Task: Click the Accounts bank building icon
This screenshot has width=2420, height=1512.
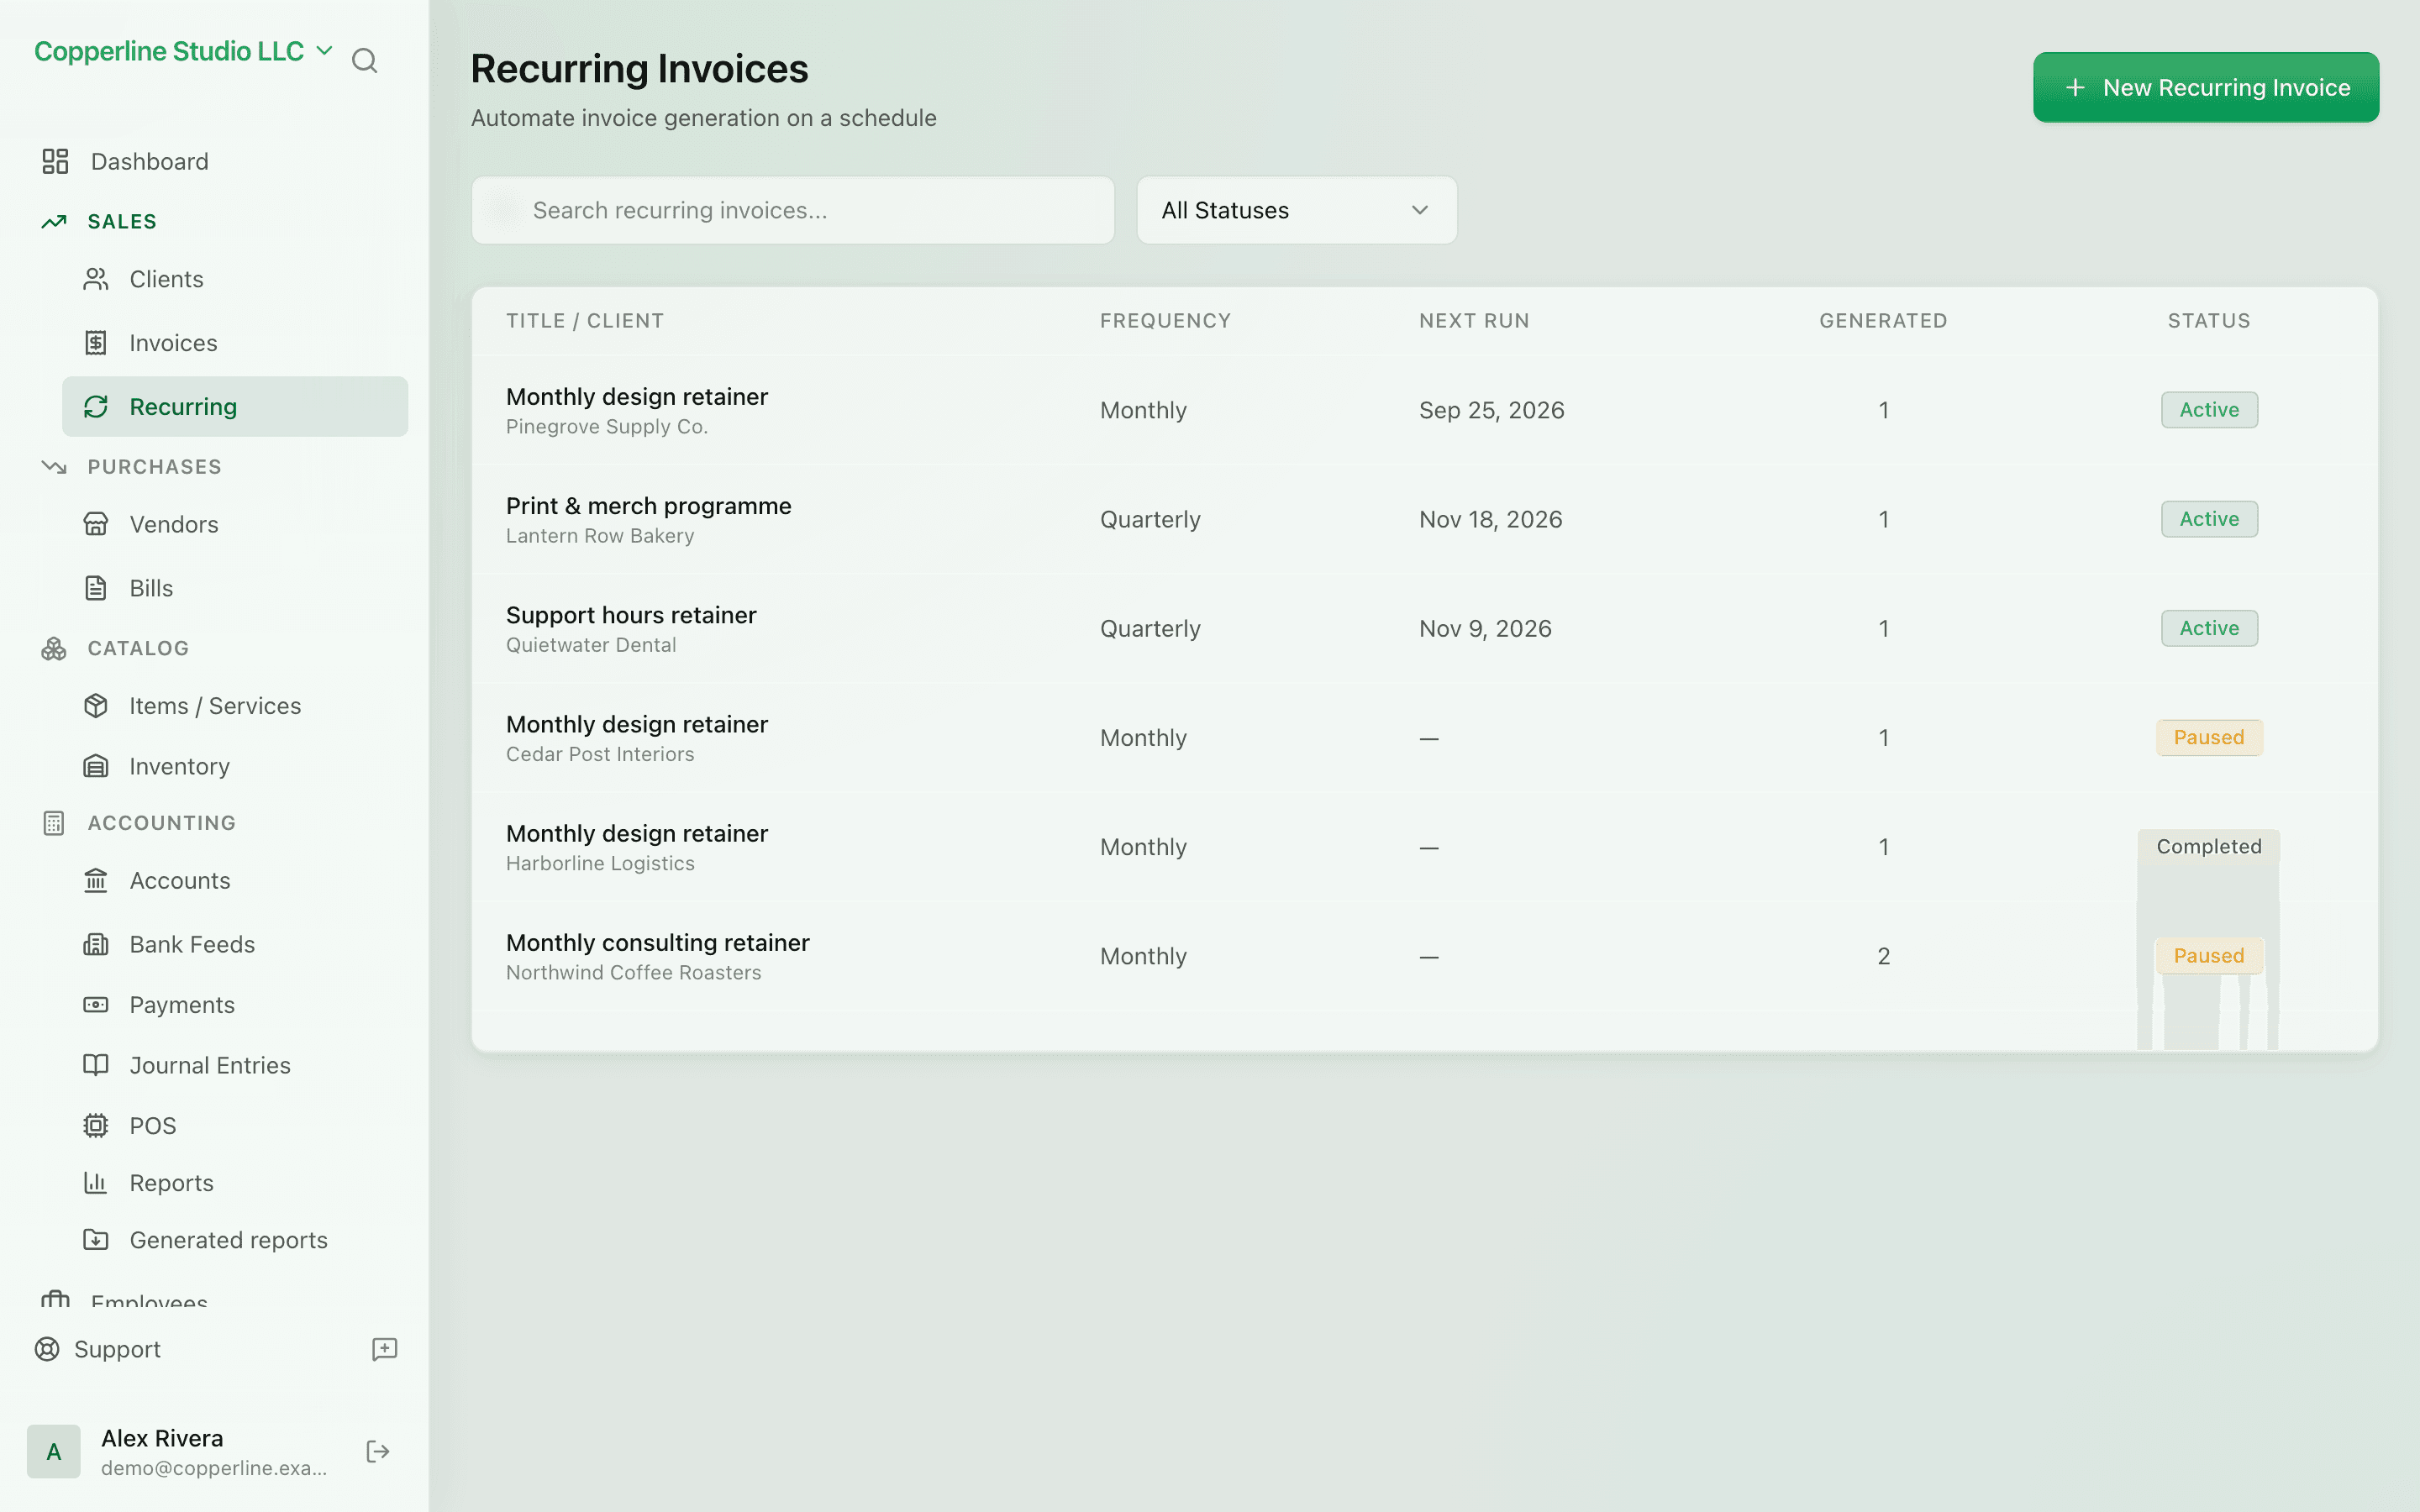Action: [96, 880]
